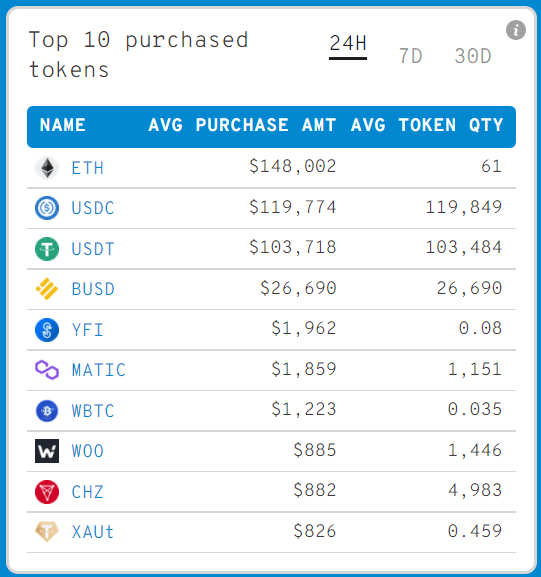Click the gold XAUt icon

coord(47,532)
